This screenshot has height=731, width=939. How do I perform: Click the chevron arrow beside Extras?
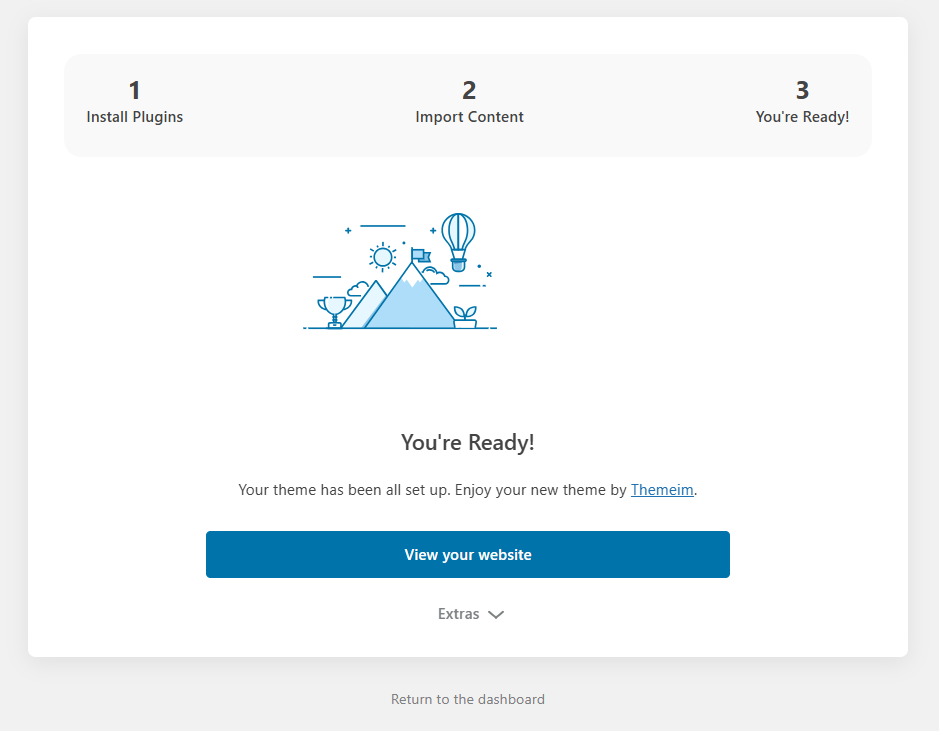click(x=496, y=615)
